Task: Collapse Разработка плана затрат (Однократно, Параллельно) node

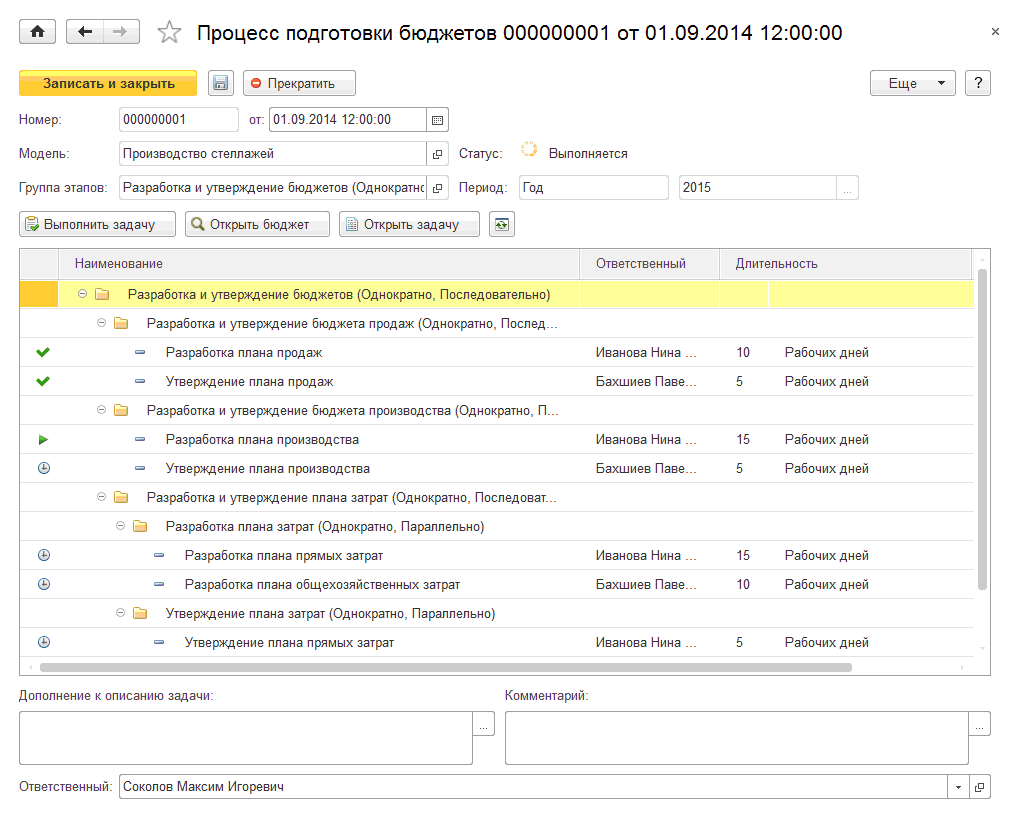Action: click(x=120, y=526)
